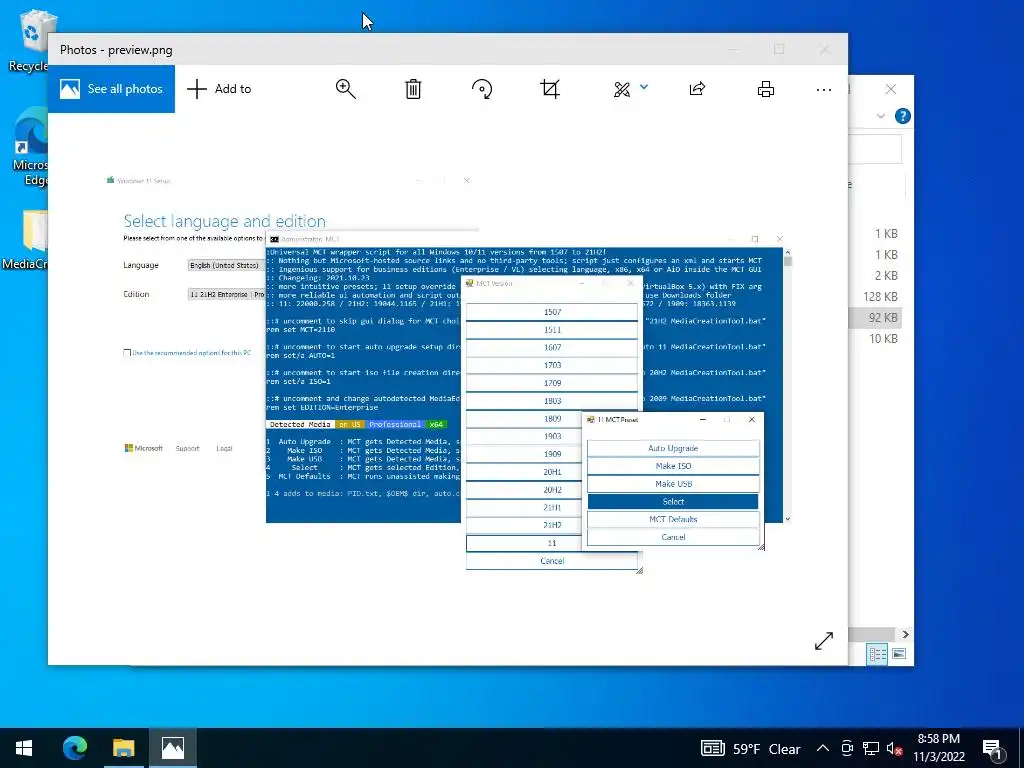Click the displayed preview.png image
This screenshot has width=1024, height=768.
pyautogui.click(x=448, y=372)
